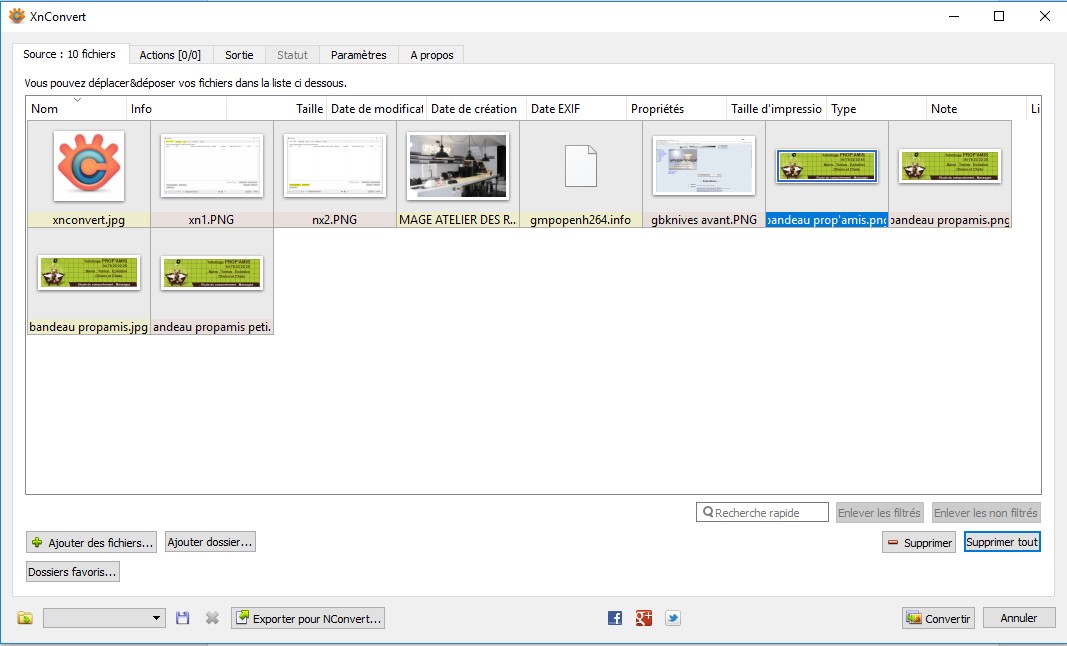Click Exporter pour NConvert button
This screenshot has height=646, width=1067.
tap(308, 618)
